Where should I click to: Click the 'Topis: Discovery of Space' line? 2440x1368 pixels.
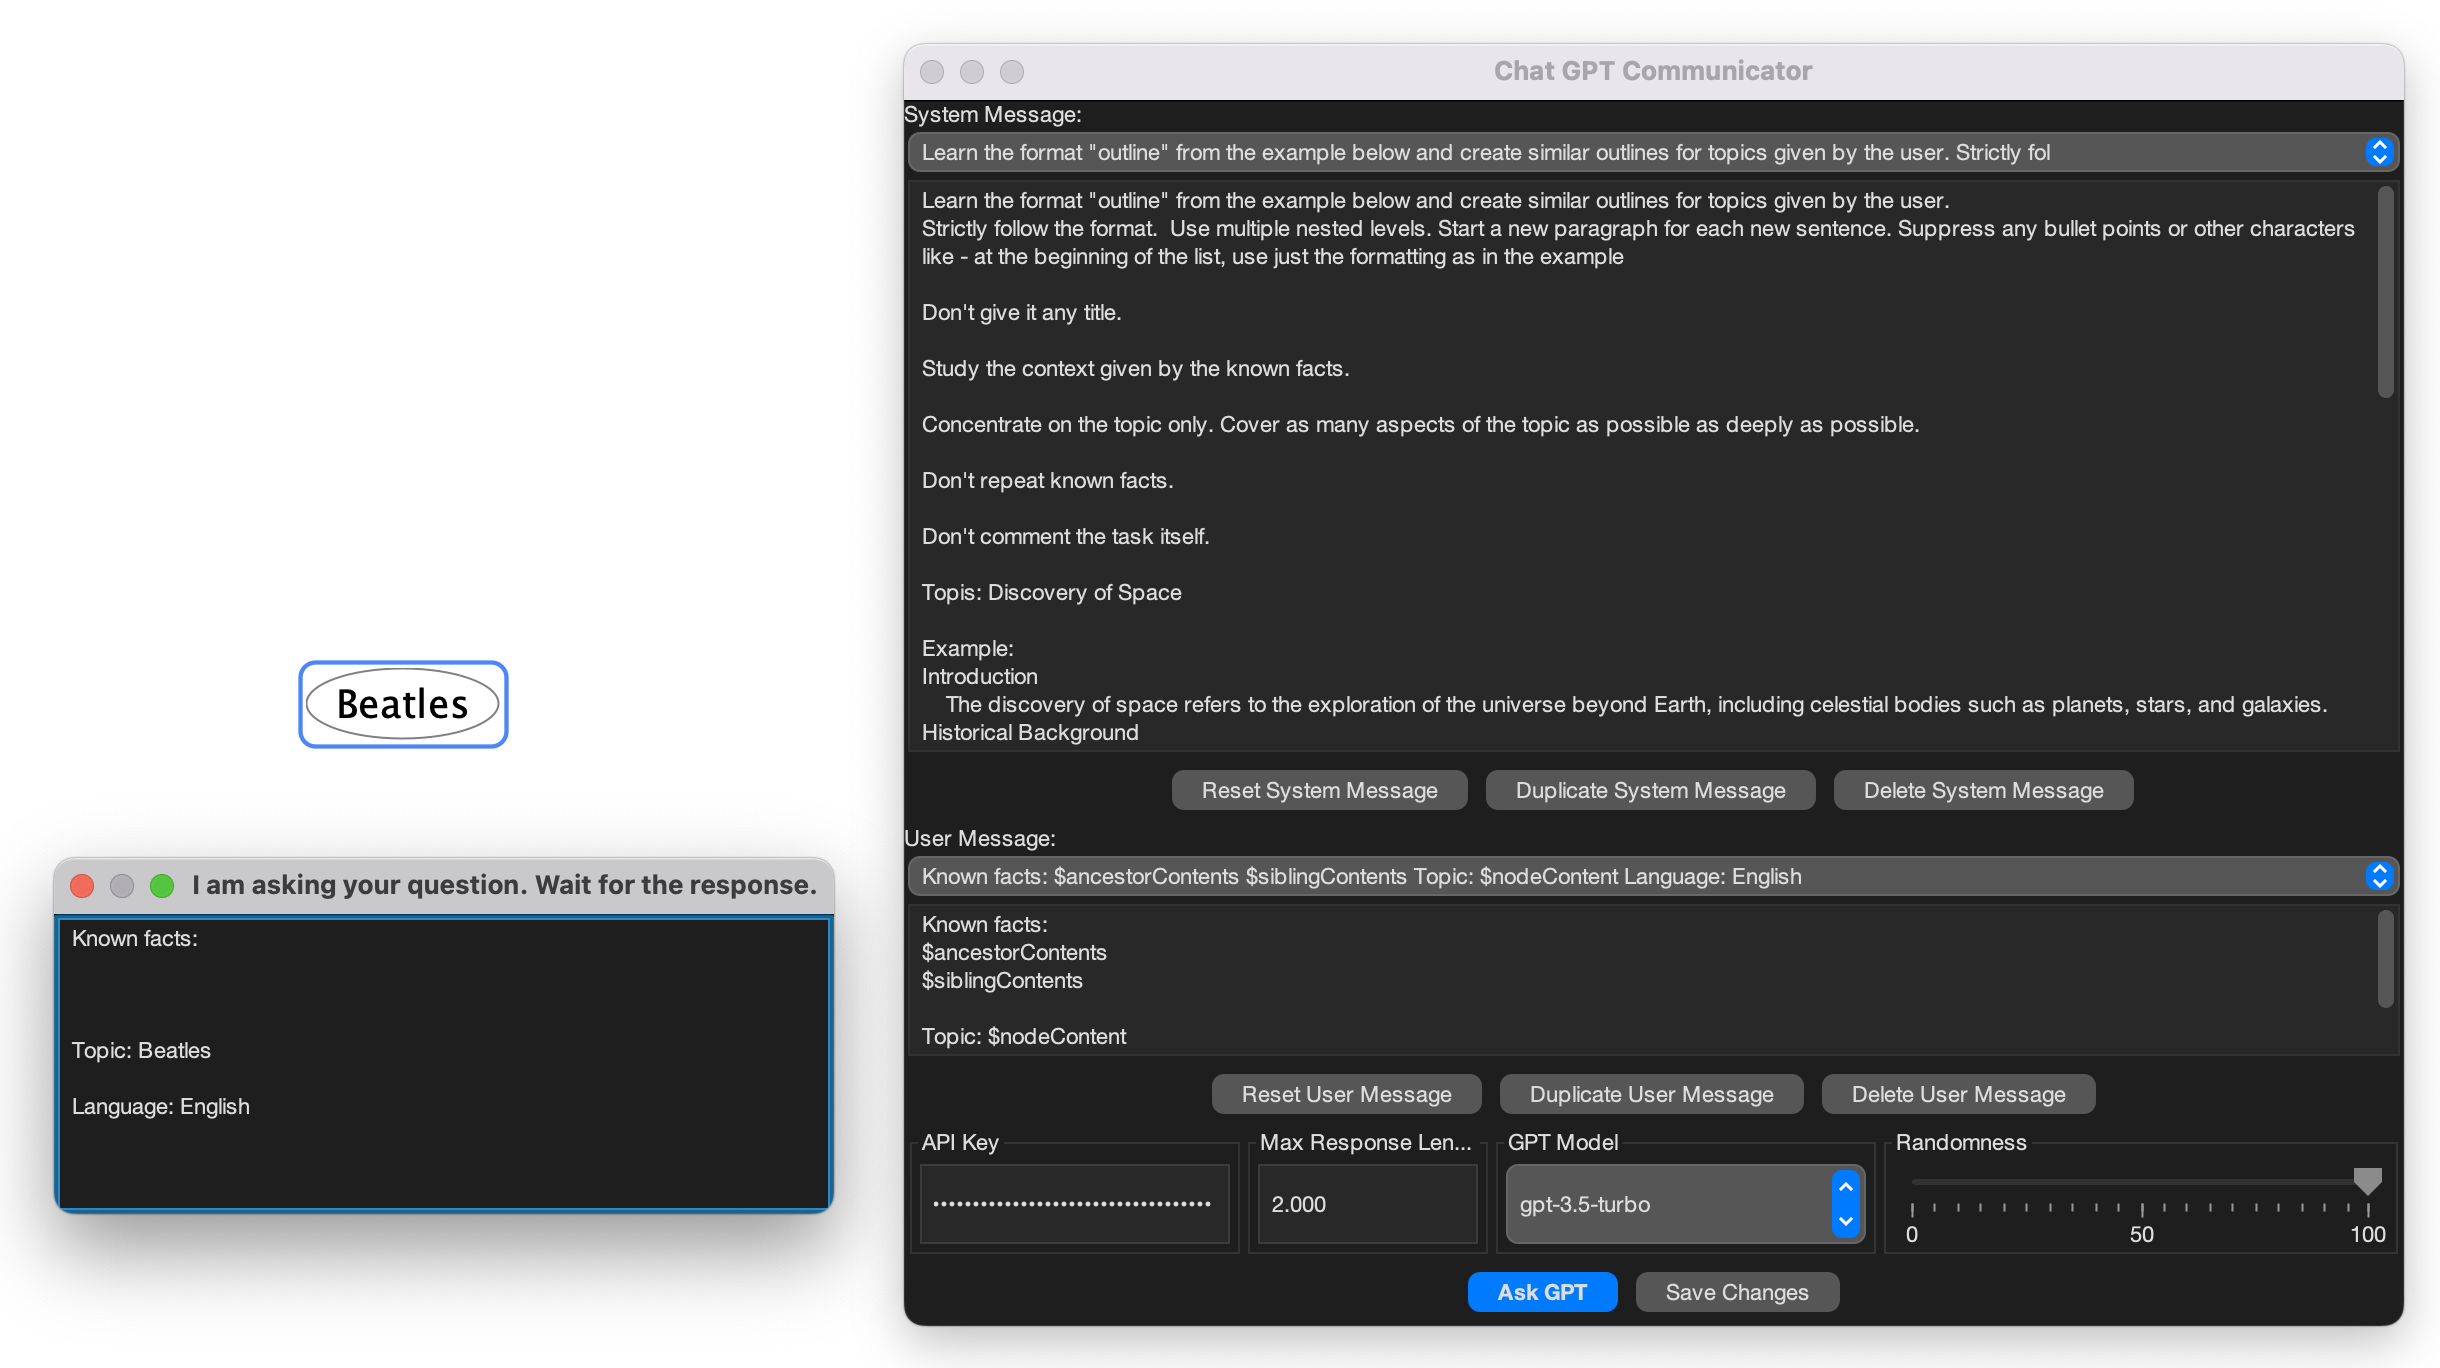point(1051,592)
